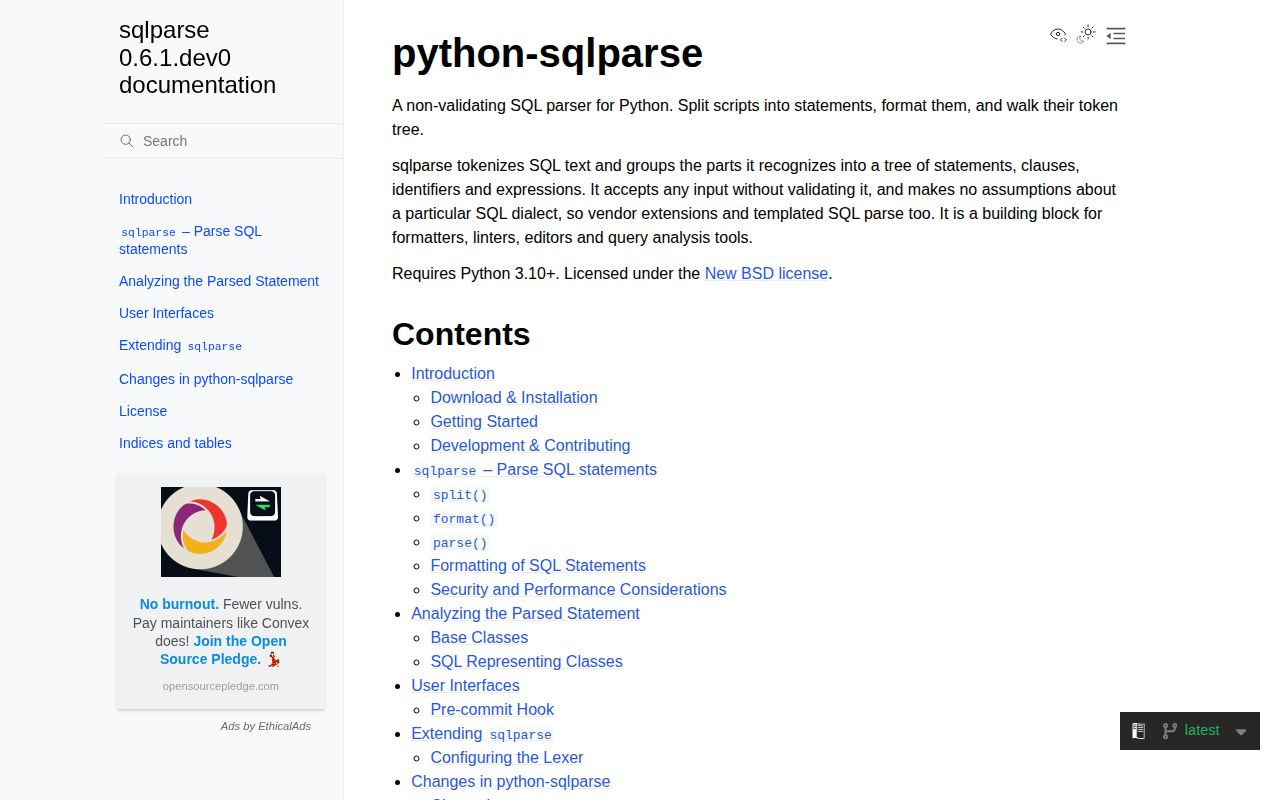Viewport: 1280px width, 800px height.
Task: Open Formatting of SQL Statements link
Action: [x=538, y=565]
